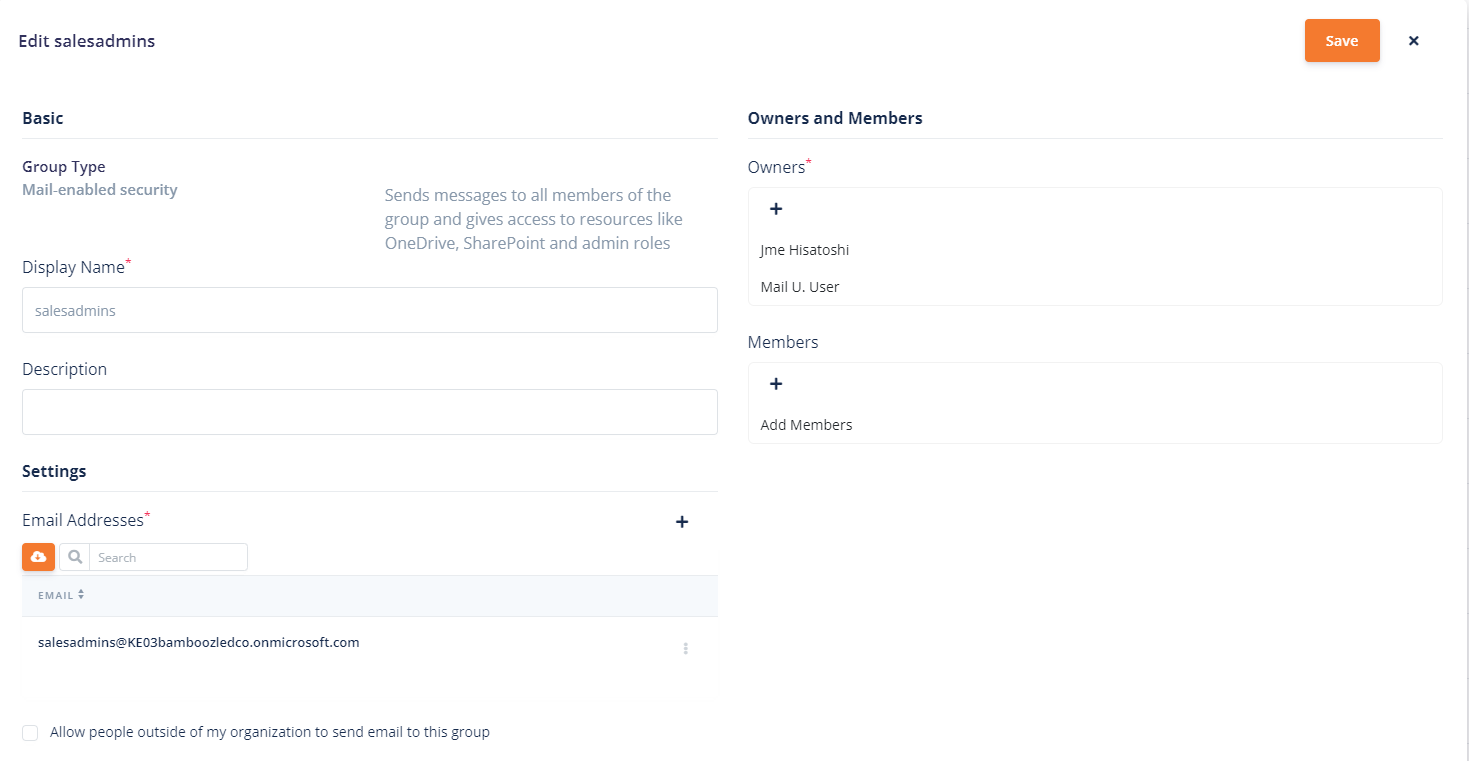Viewport: 1469px width, 761px height.
Task: Close the Edit salesadmins dialog with X
Action: (1413, 41)
